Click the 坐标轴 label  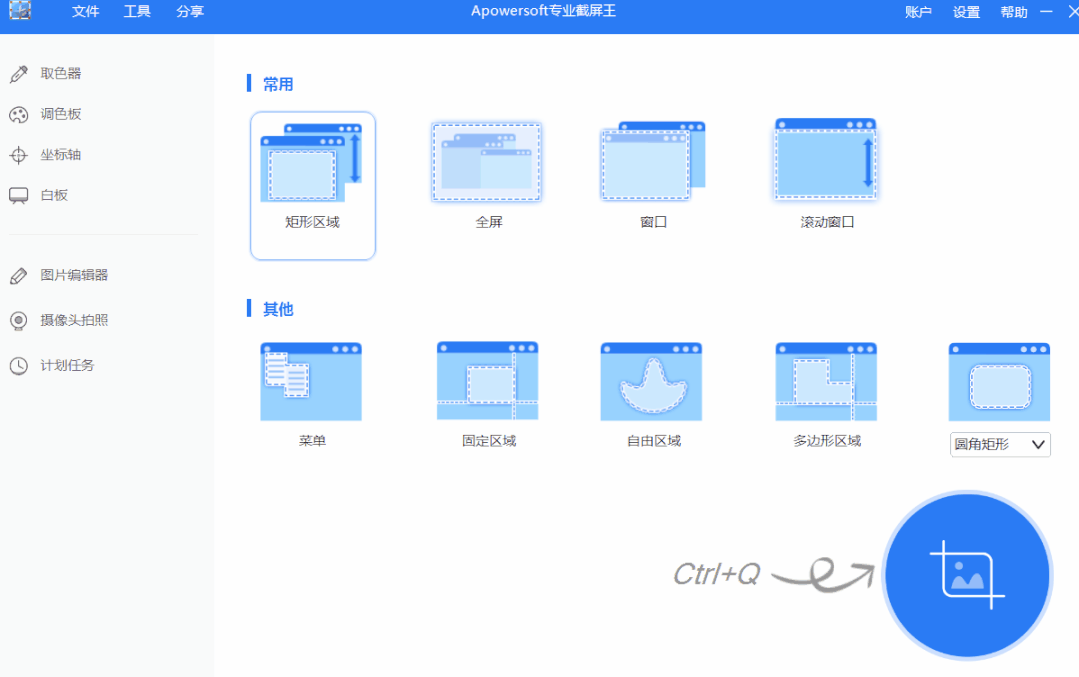(x=61, y=155)
